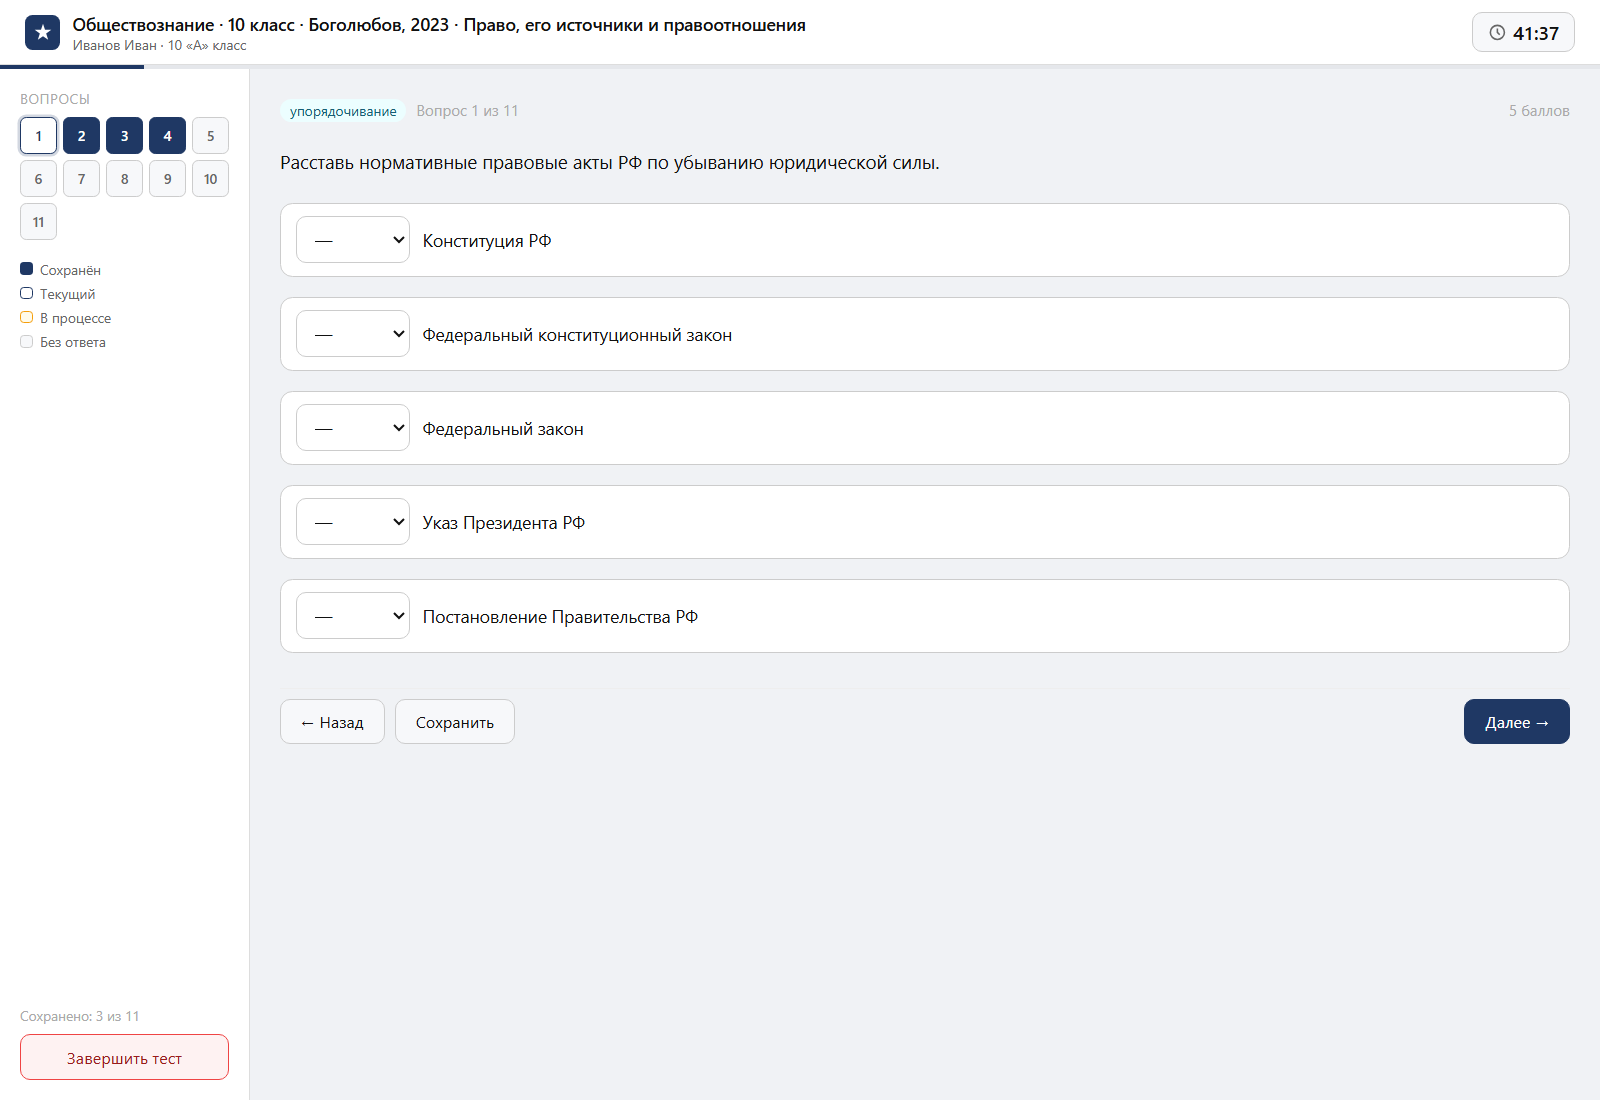Viewport: 1600px width, 1100px height.
Task: Click the text Указ Президента РФ
Action: coord(504,523)
